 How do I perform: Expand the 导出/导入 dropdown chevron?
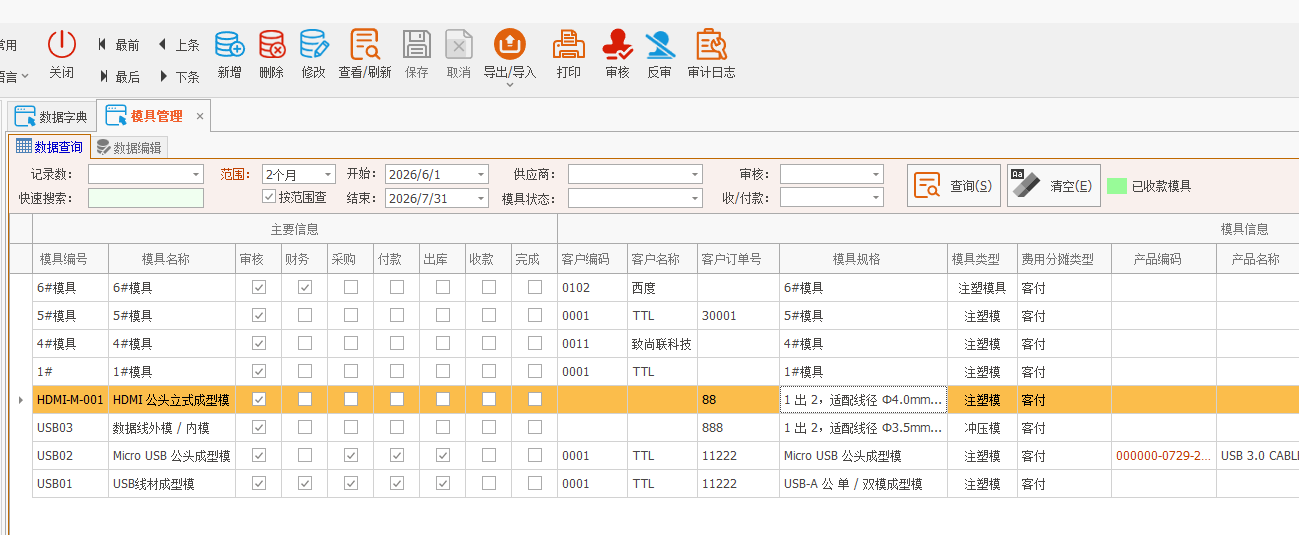[510, 85]
